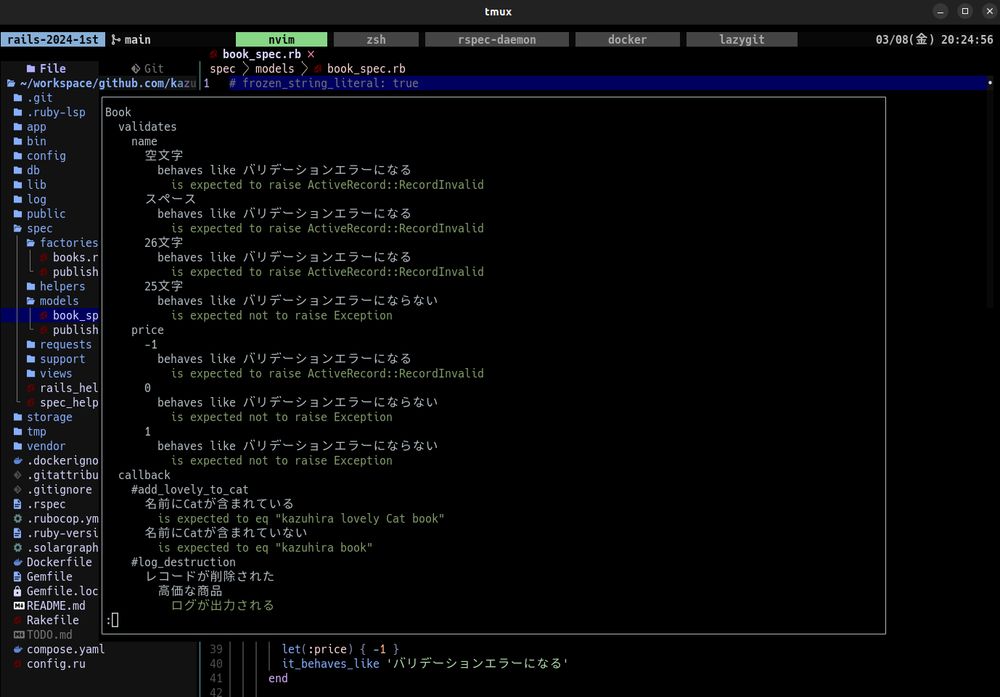Click the bin folder icon
The width and height of the screenshot is (1000, 697).
point(18,141)
